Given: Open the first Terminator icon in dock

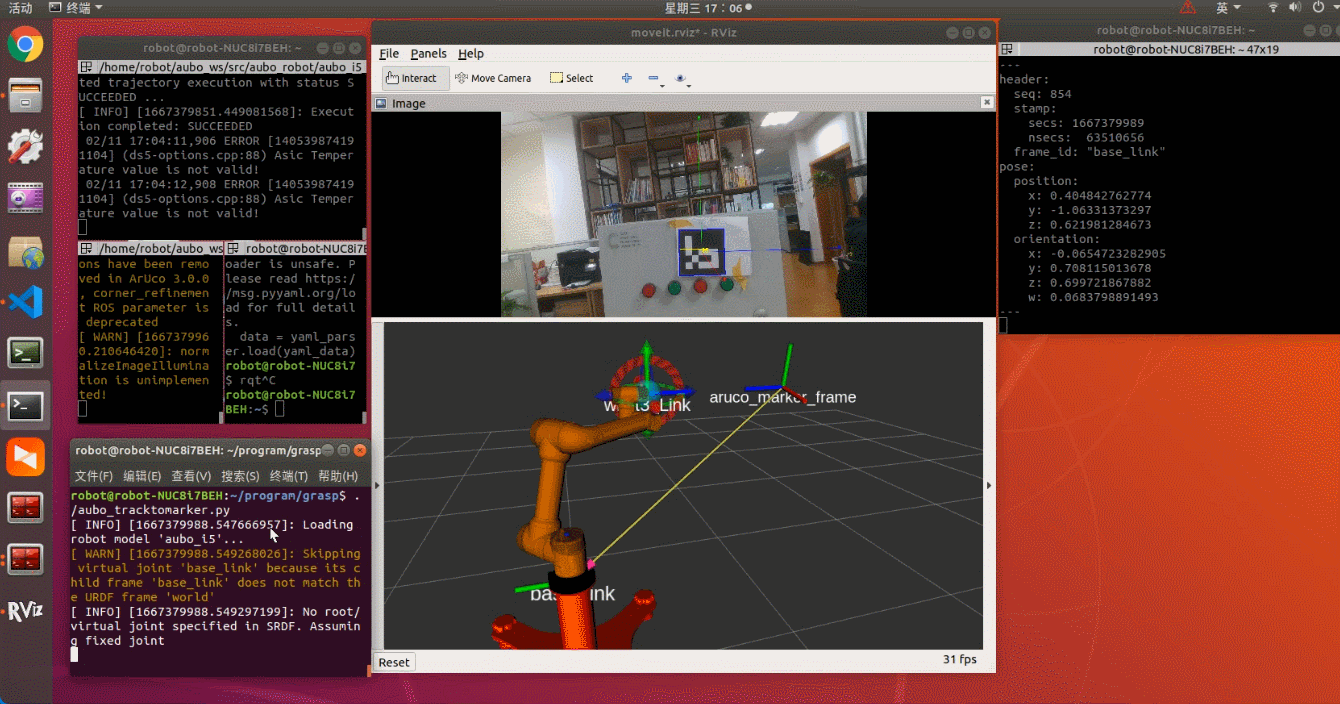Looking at the screenshot, I should [25, 508].
